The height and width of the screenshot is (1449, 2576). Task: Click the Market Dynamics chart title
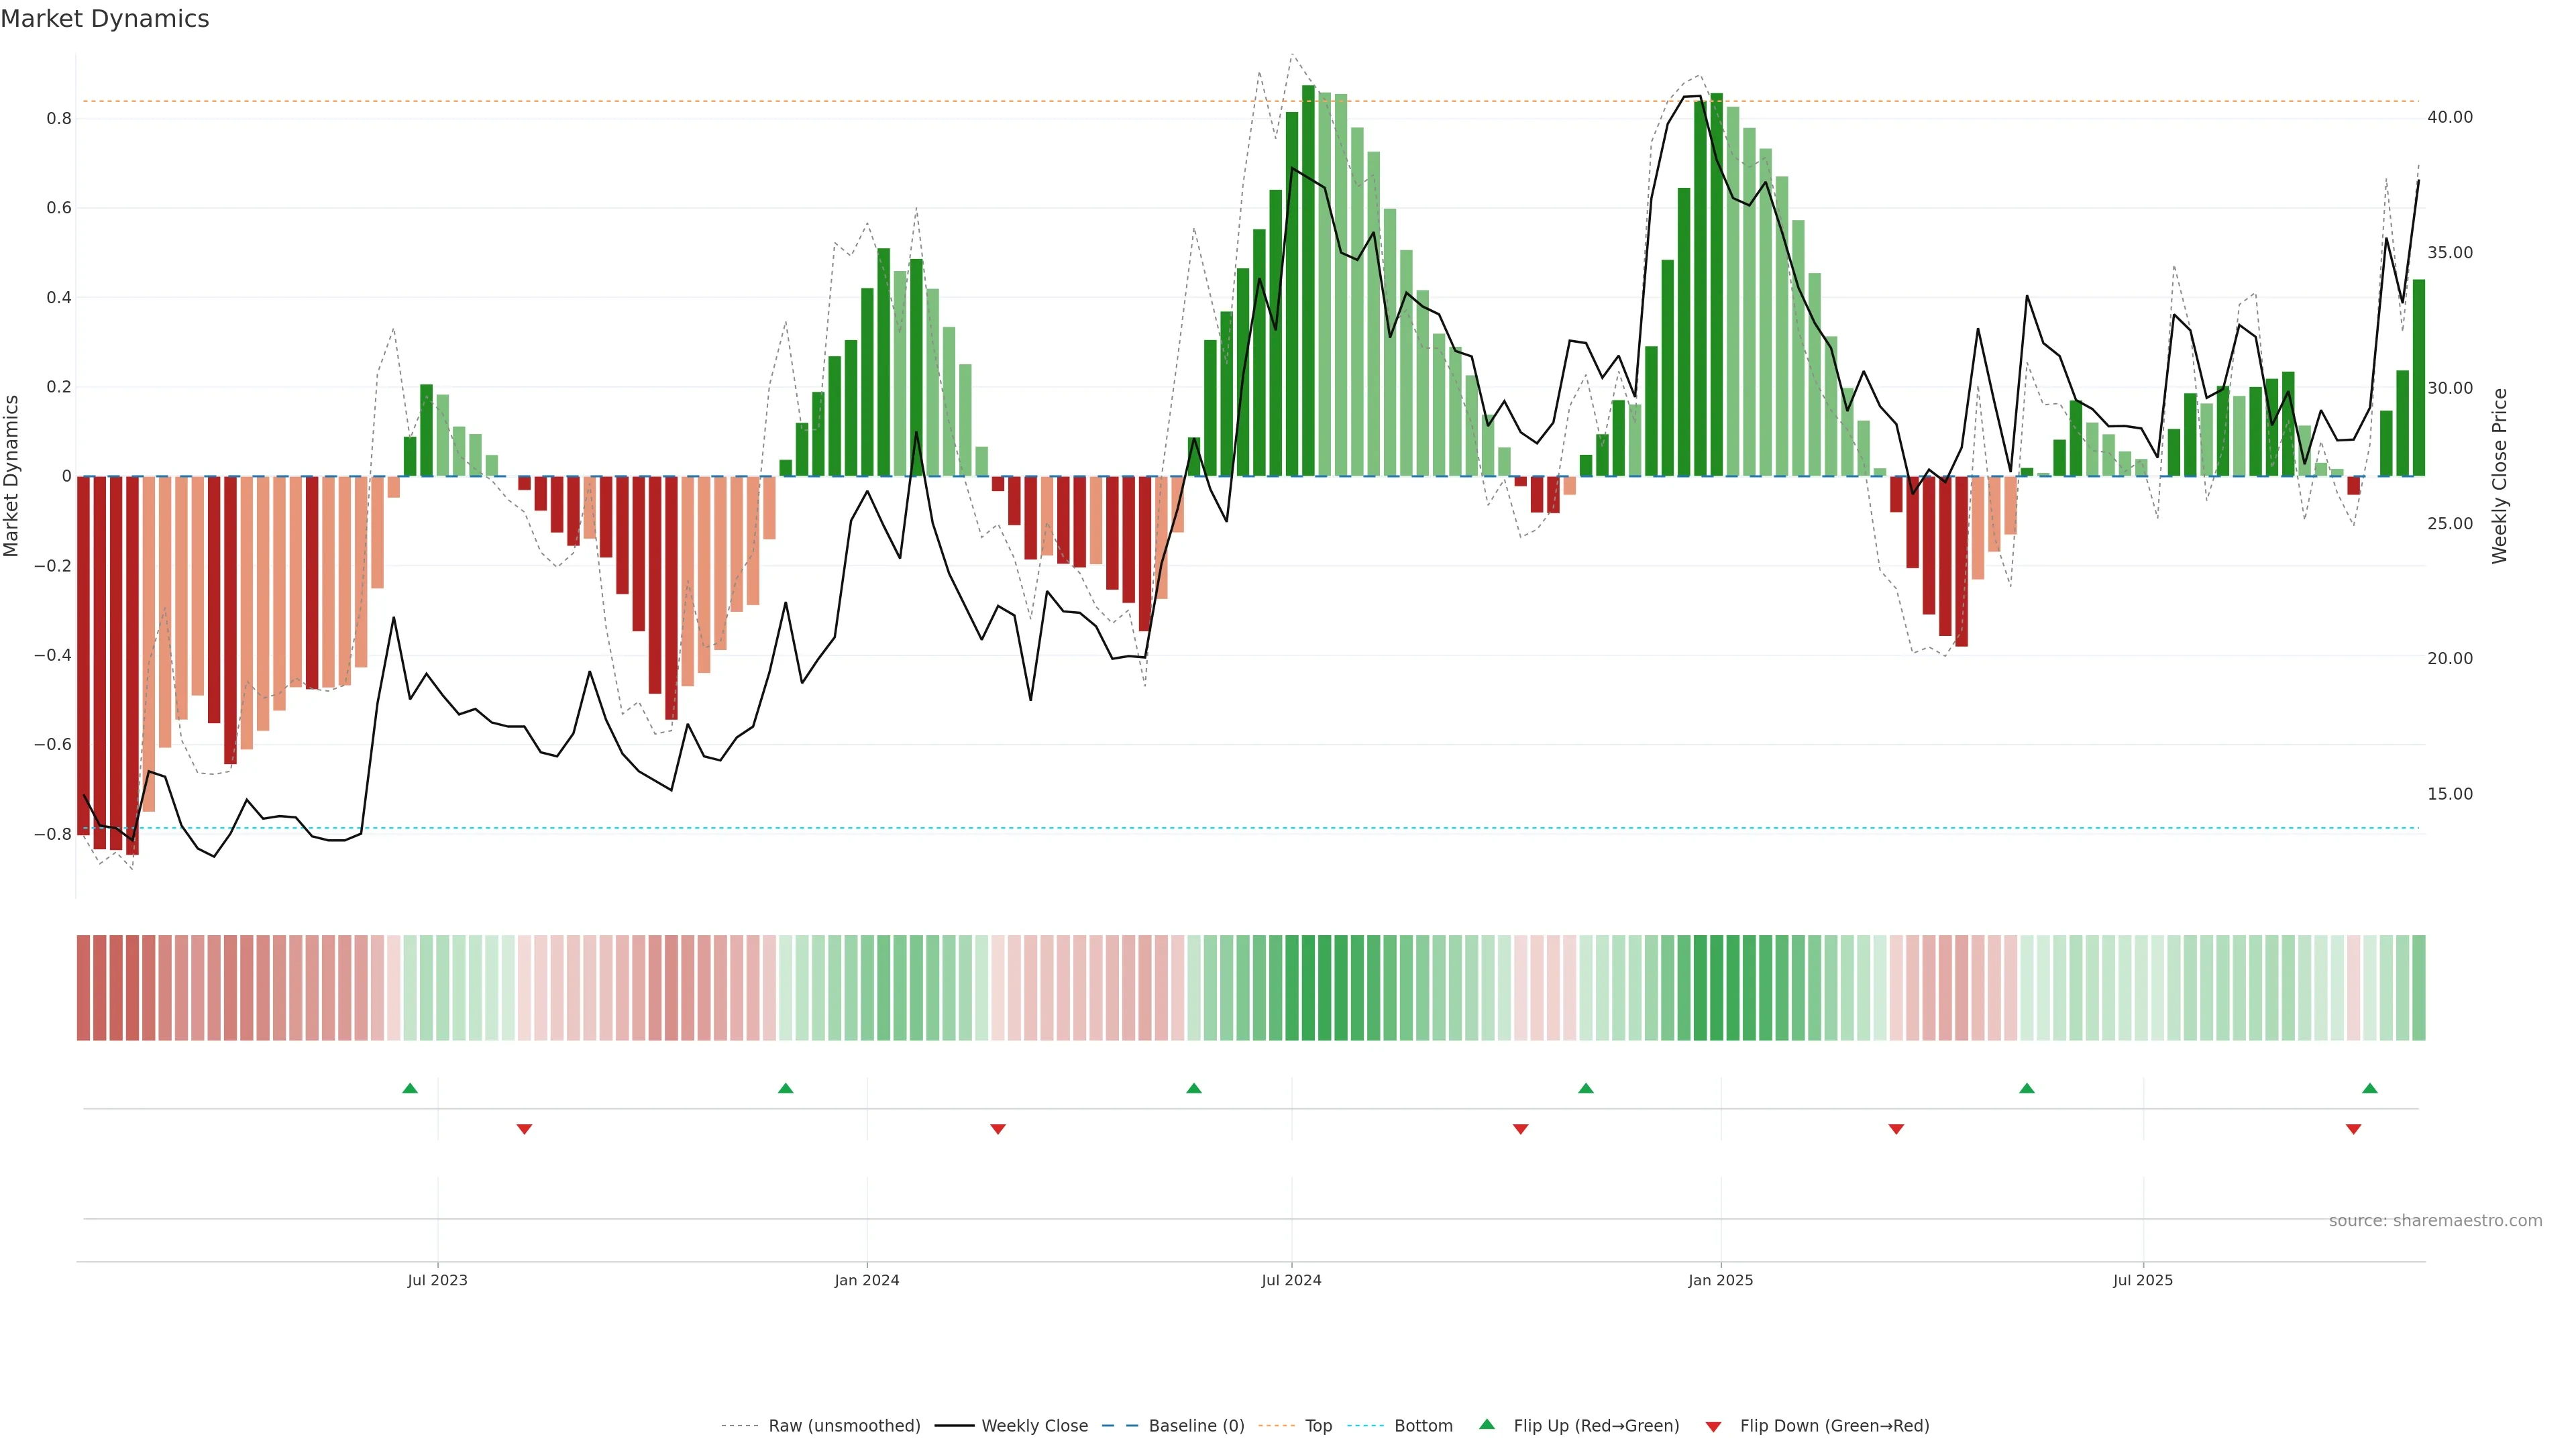pyautogui.click(x=105, y=19)
